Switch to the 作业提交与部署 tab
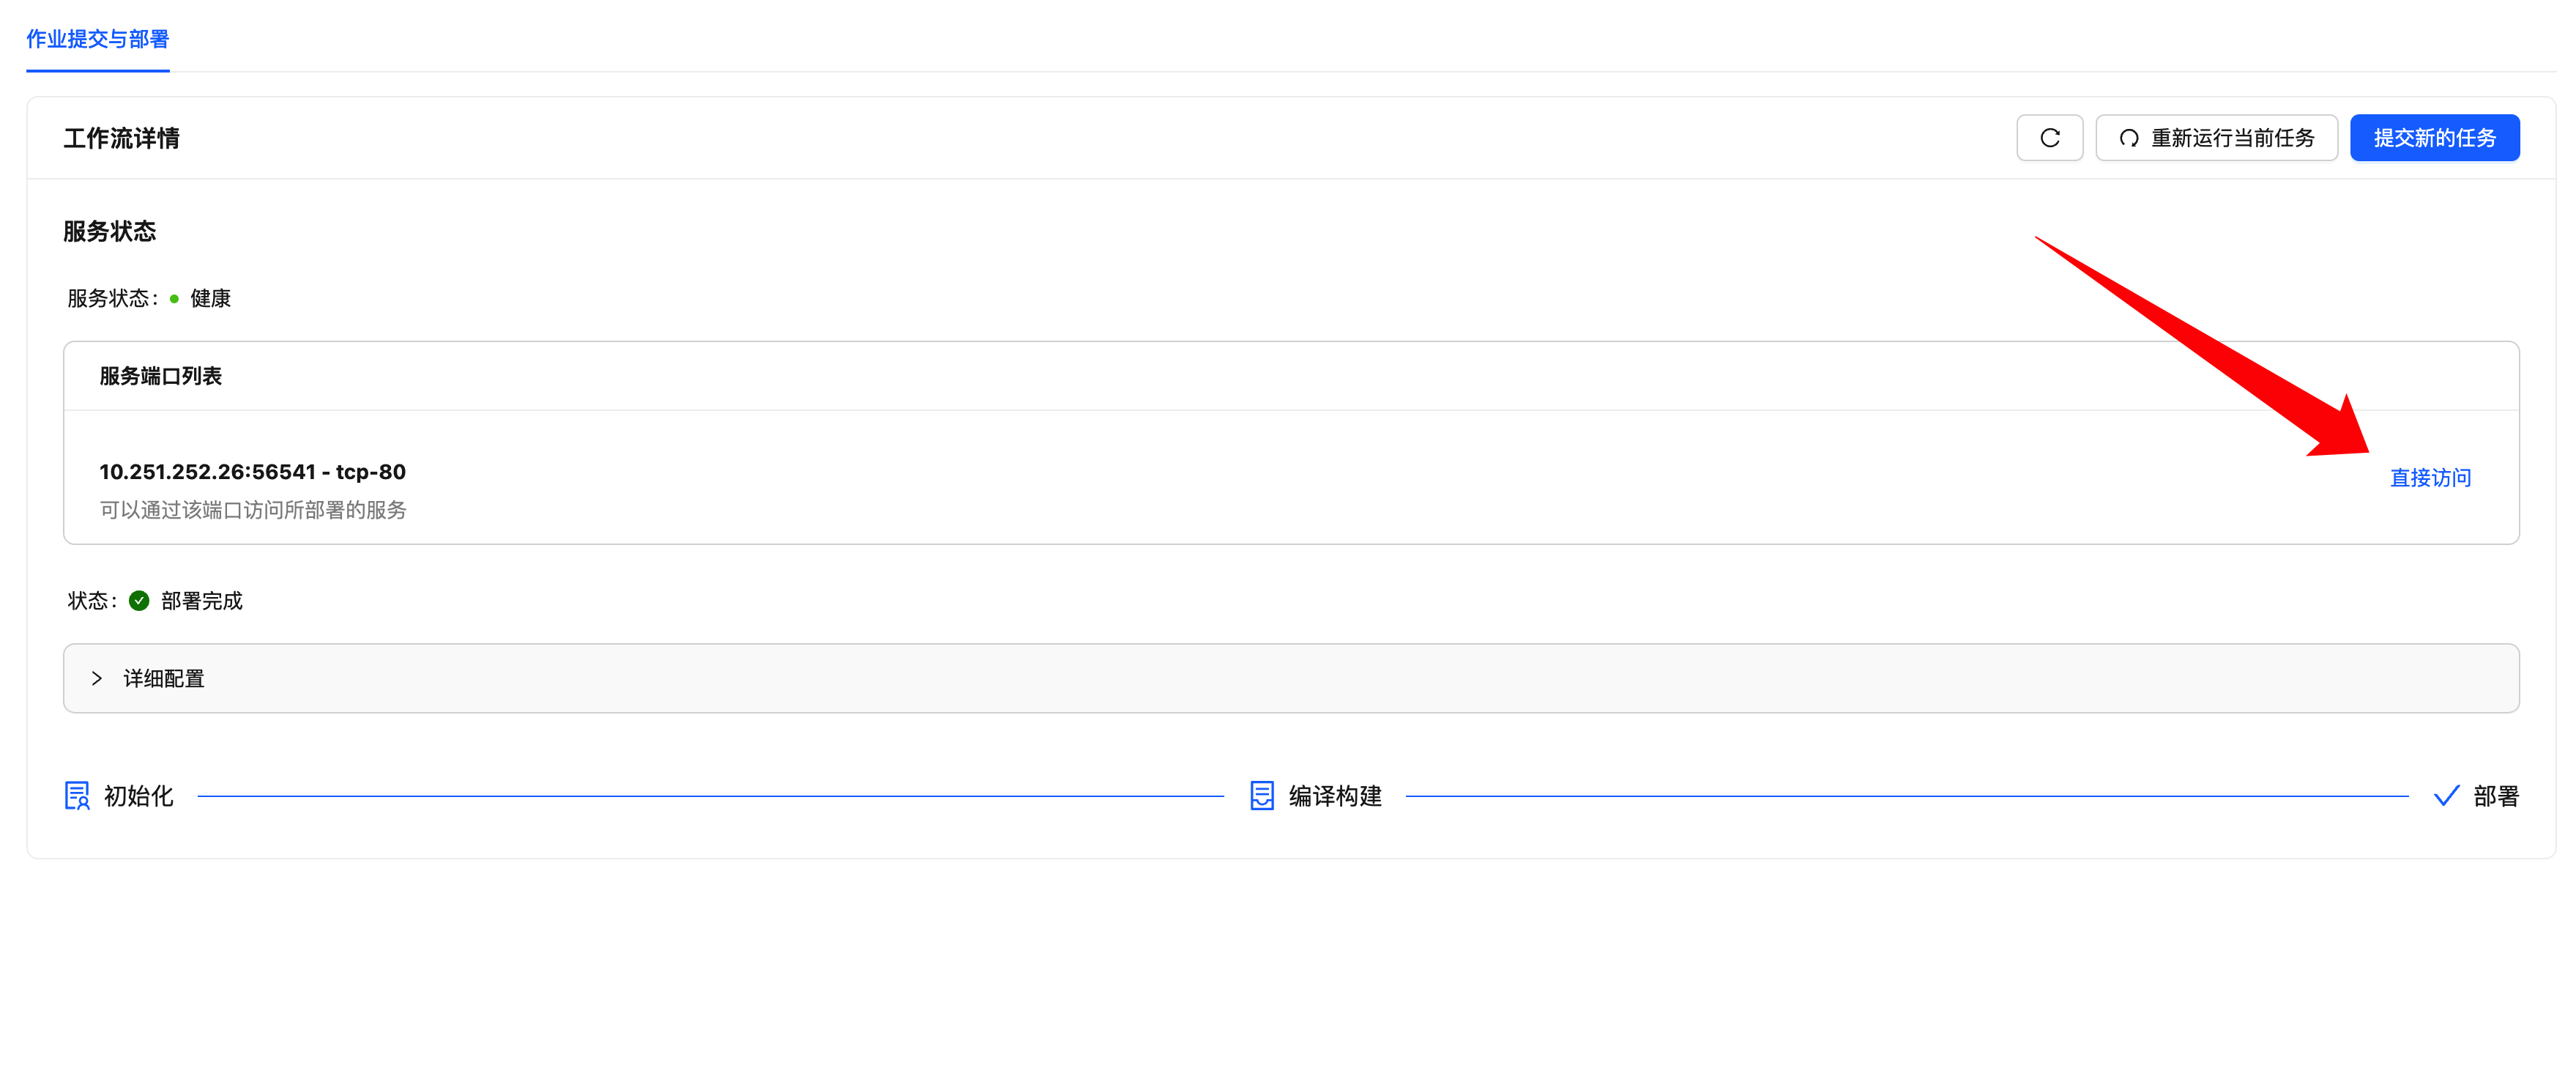 98,39
